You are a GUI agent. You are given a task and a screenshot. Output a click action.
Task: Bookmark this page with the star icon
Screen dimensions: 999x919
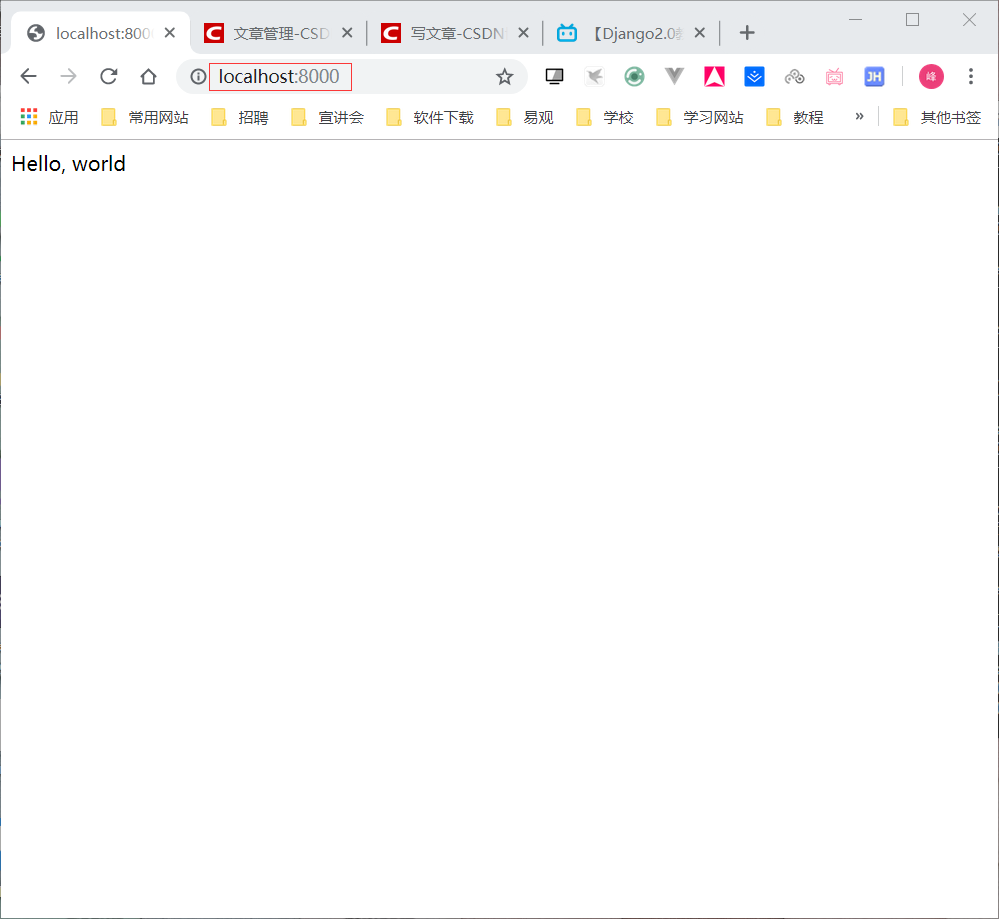[505, 76]
